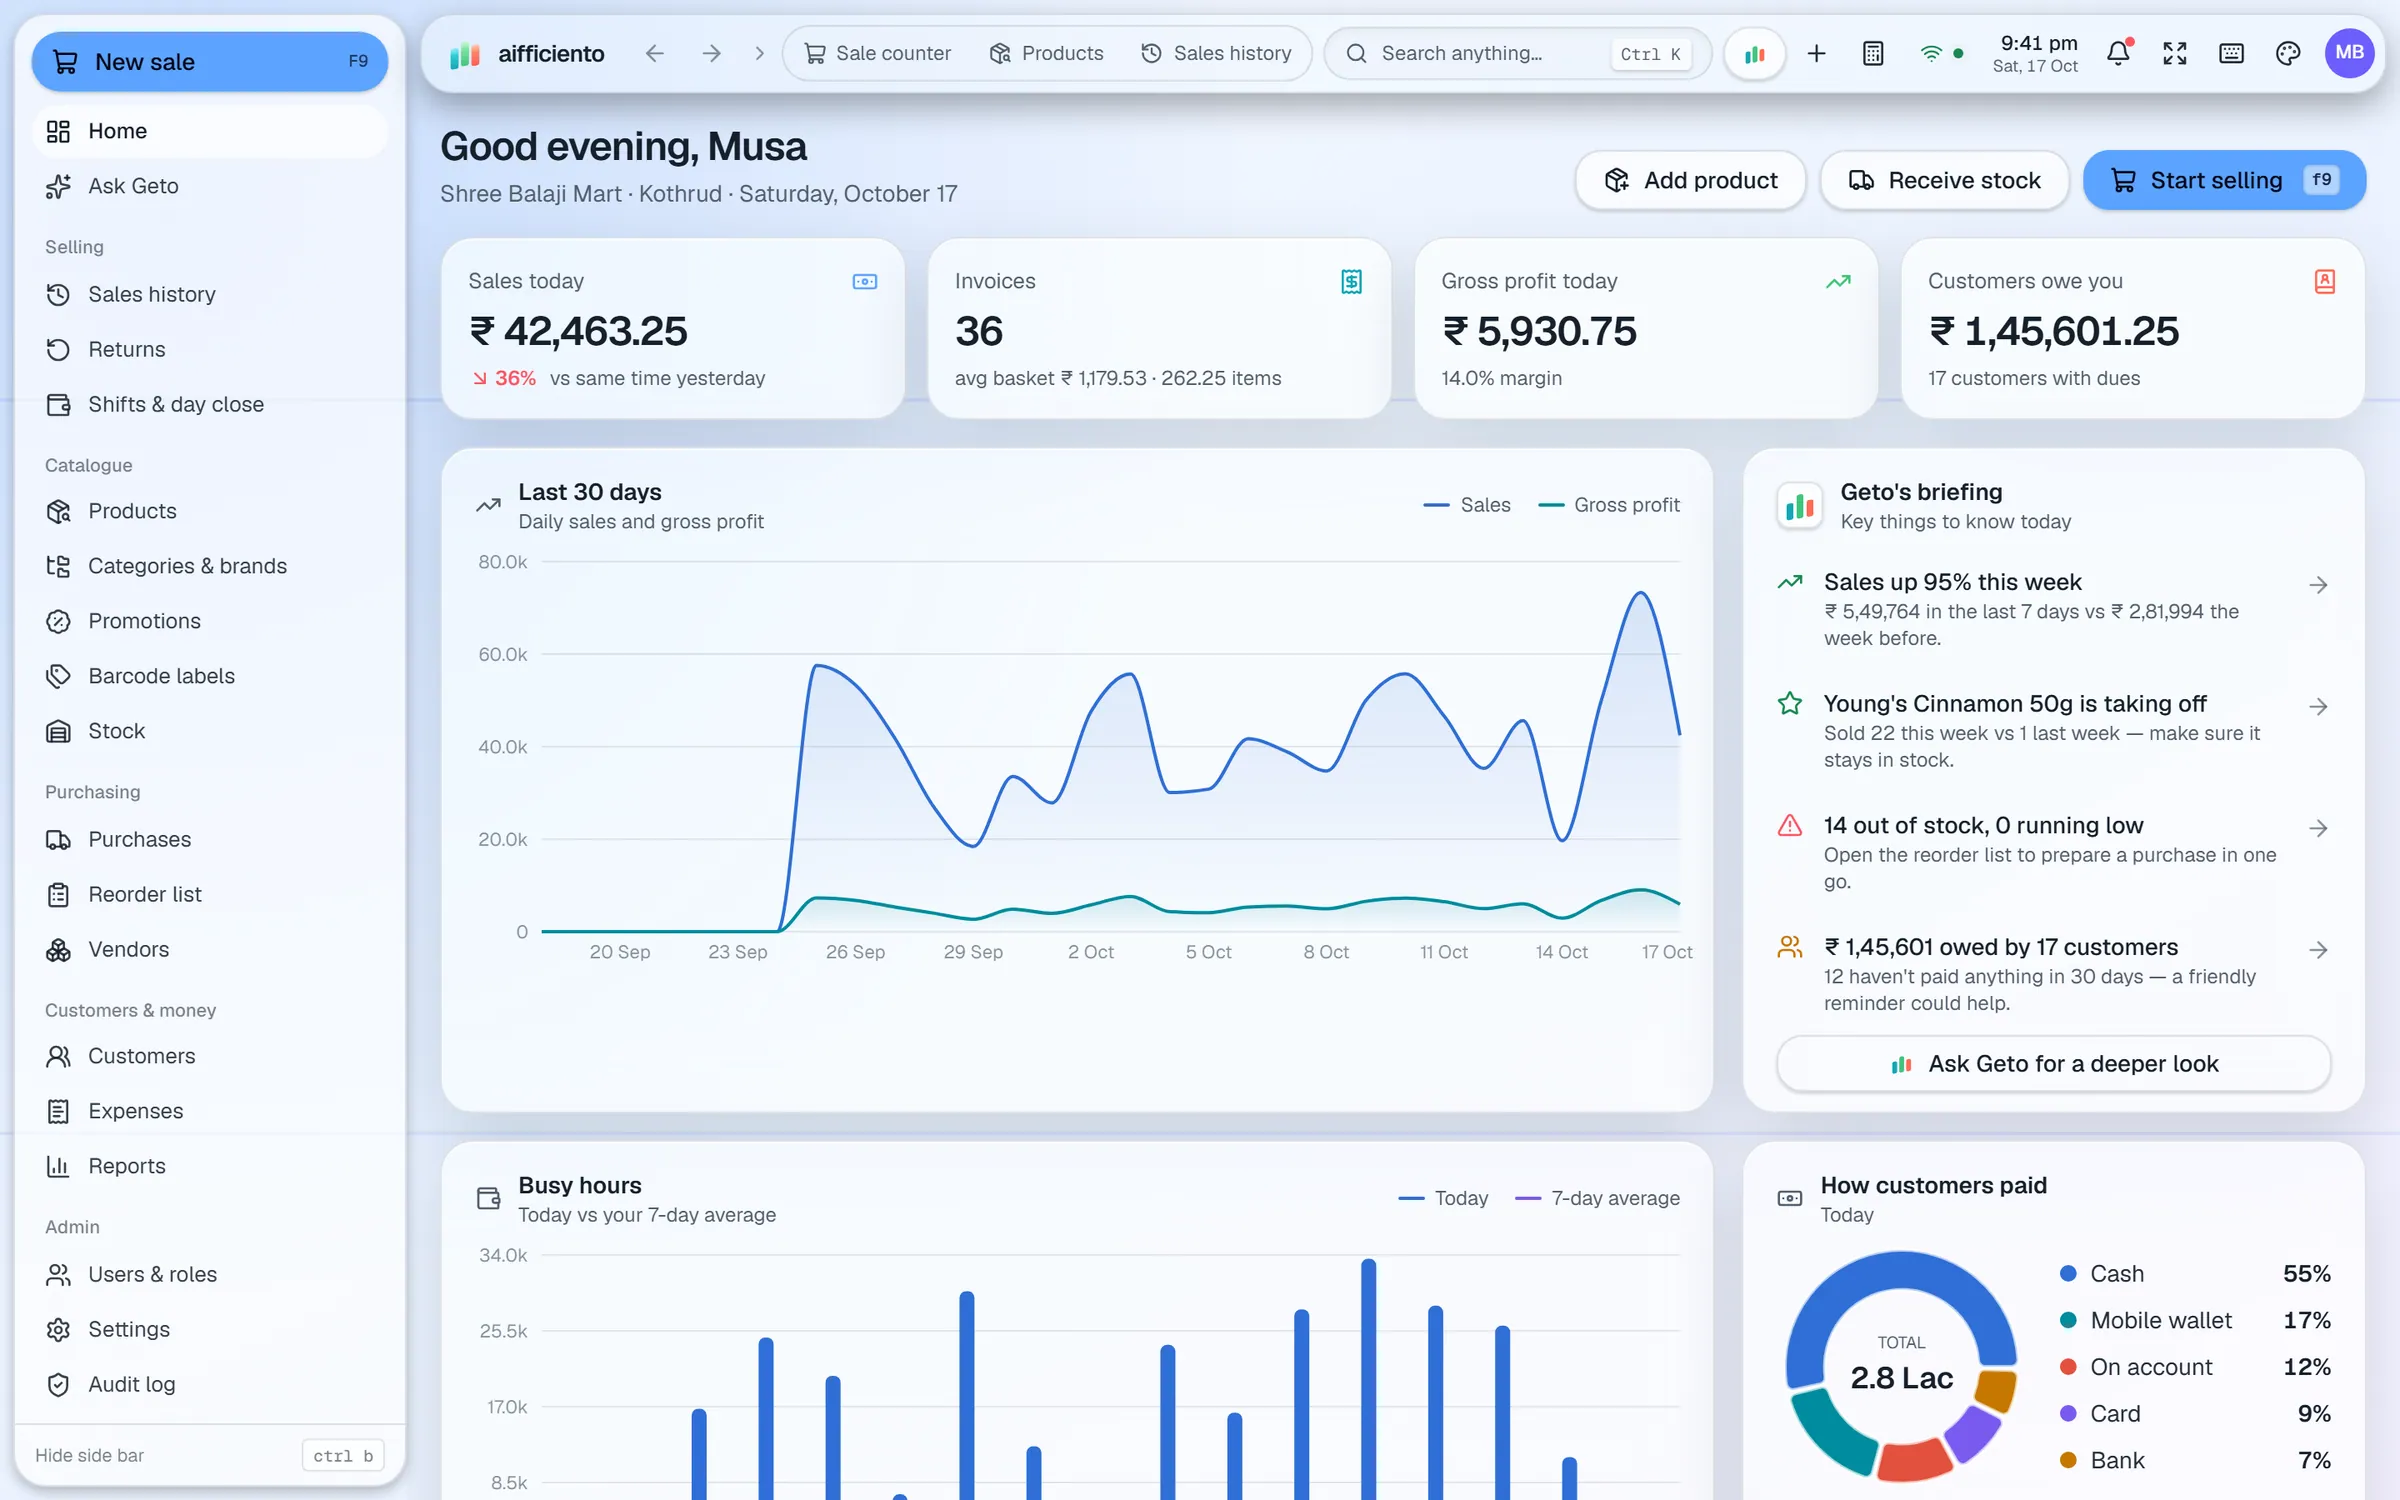This screenshot has width=2400, height=1500.
Task: Click the Receive stock button
Action: click(x=1944, y=180)
